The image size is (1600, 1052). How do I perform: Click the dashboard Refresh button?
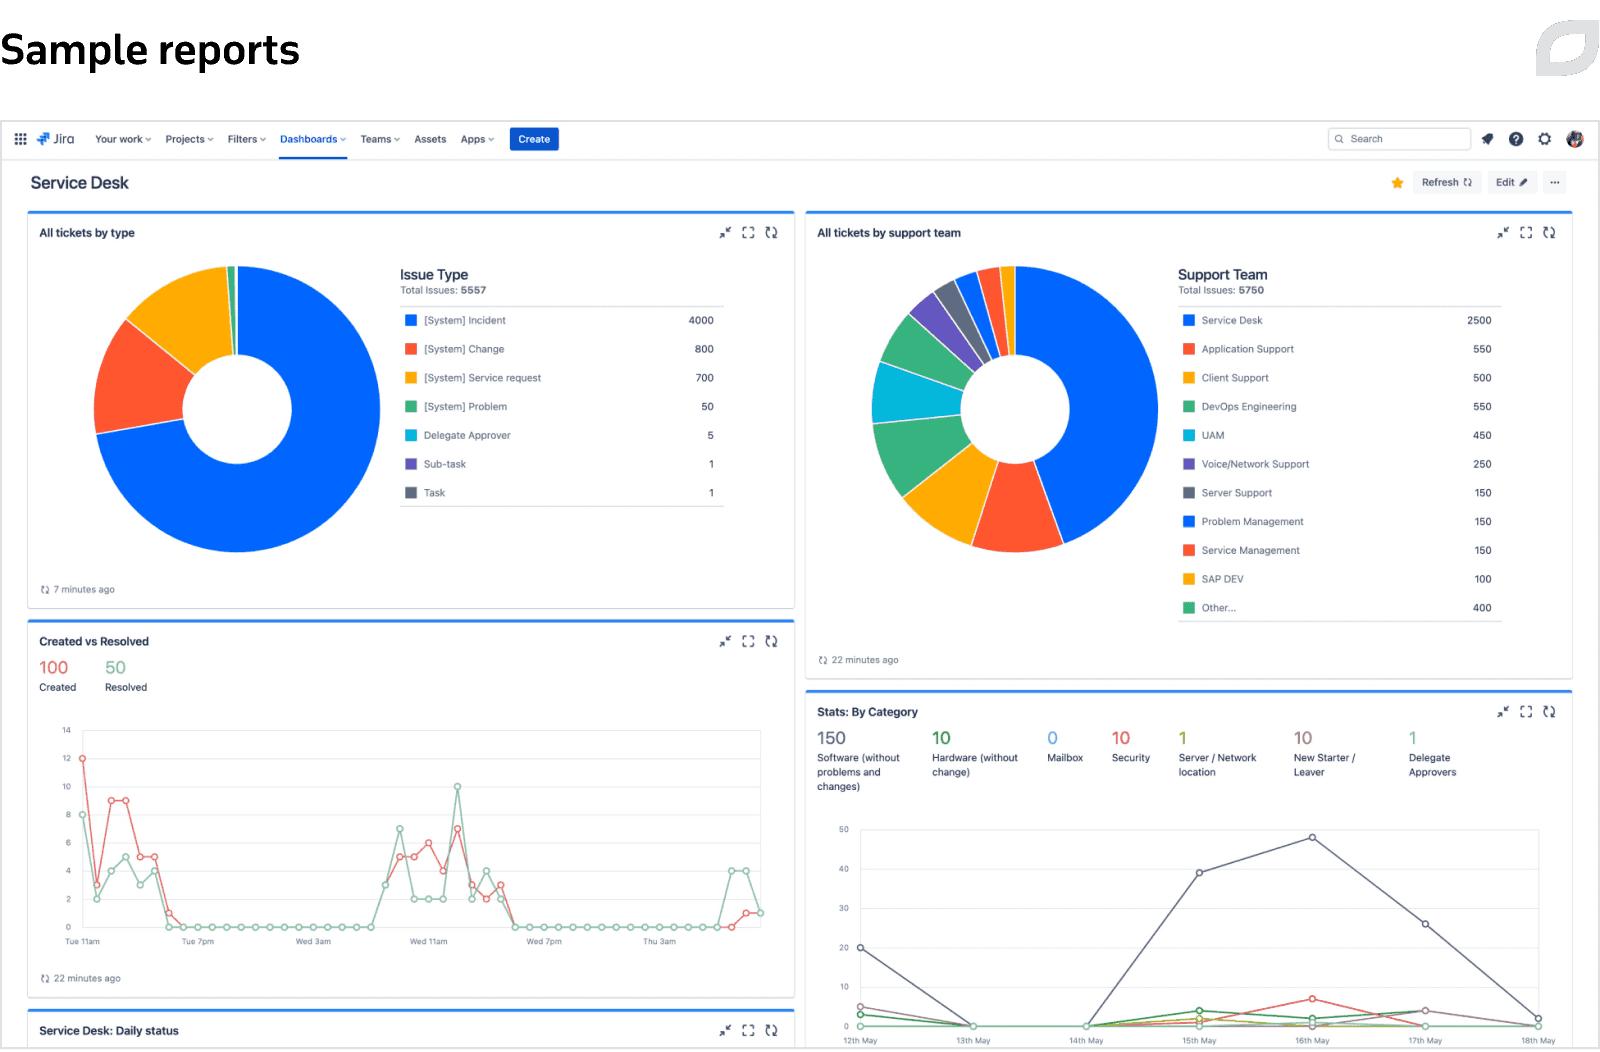pyautogui.click(x=1446, y=183)
